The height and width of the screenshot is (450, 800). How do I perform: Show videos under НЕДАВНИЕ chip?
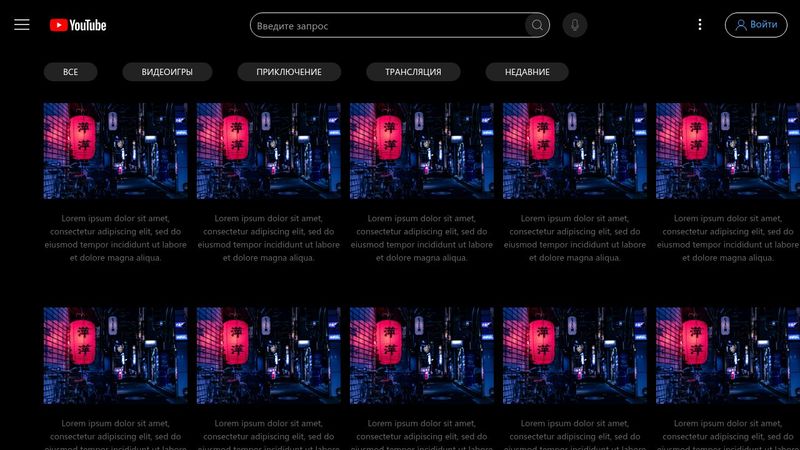[x=526, y=72]
